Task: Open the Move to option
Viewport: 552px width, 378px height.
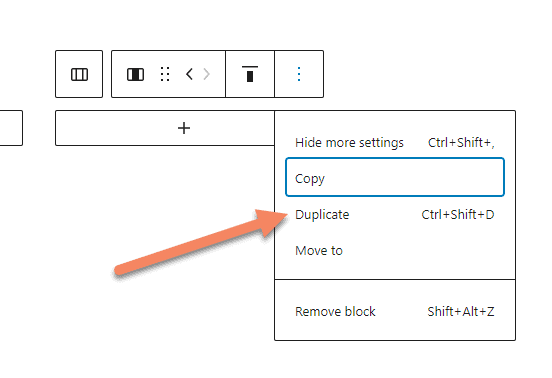Action: 395,251
